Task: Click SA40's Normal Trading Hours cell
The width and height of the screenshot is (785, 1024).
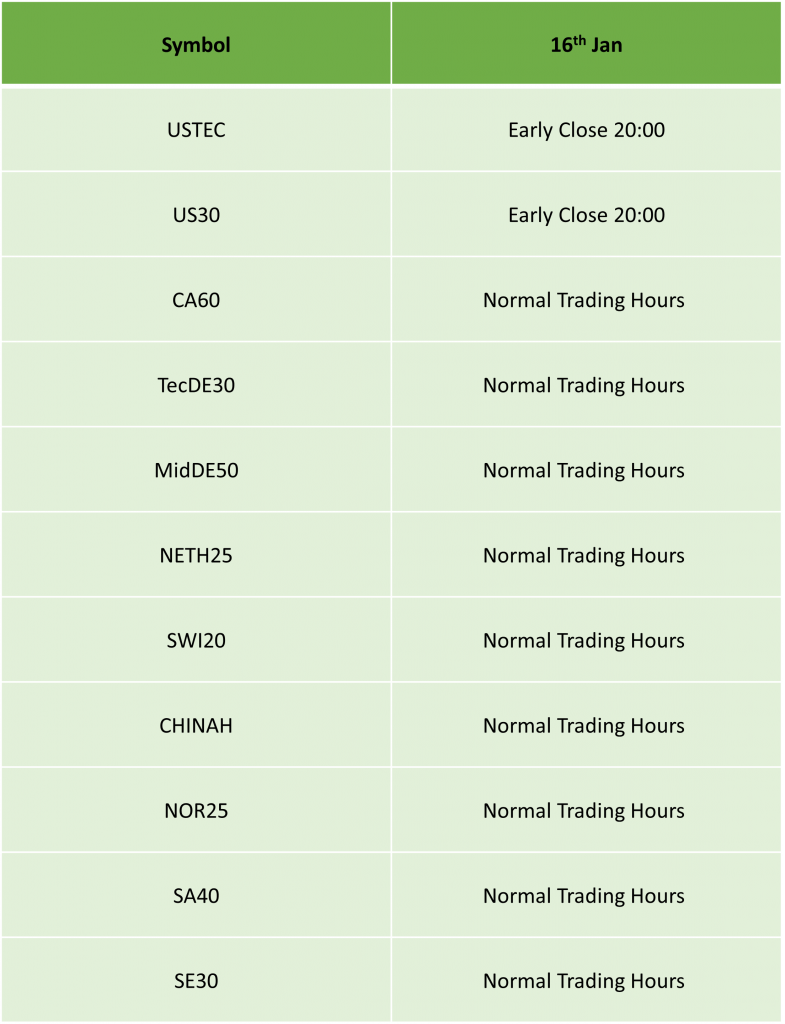Action: (x=586, y=895)
